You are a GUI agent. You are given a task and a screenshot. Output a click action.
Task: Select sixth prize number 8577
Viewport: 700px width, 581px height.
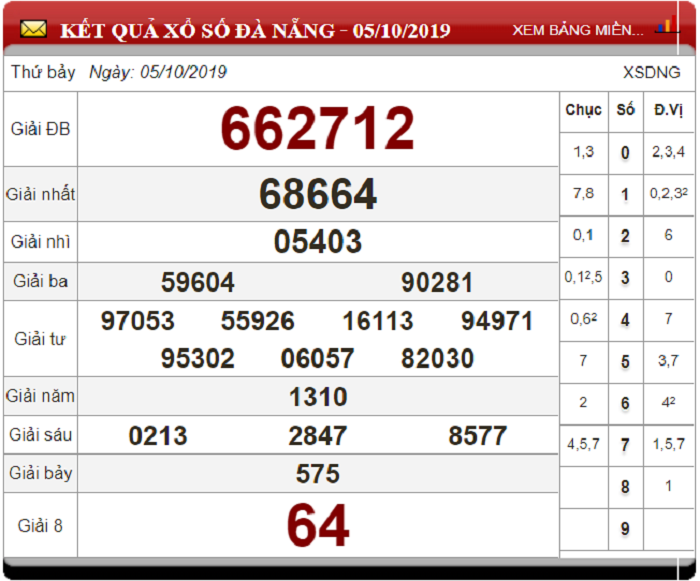click(478, 436)
